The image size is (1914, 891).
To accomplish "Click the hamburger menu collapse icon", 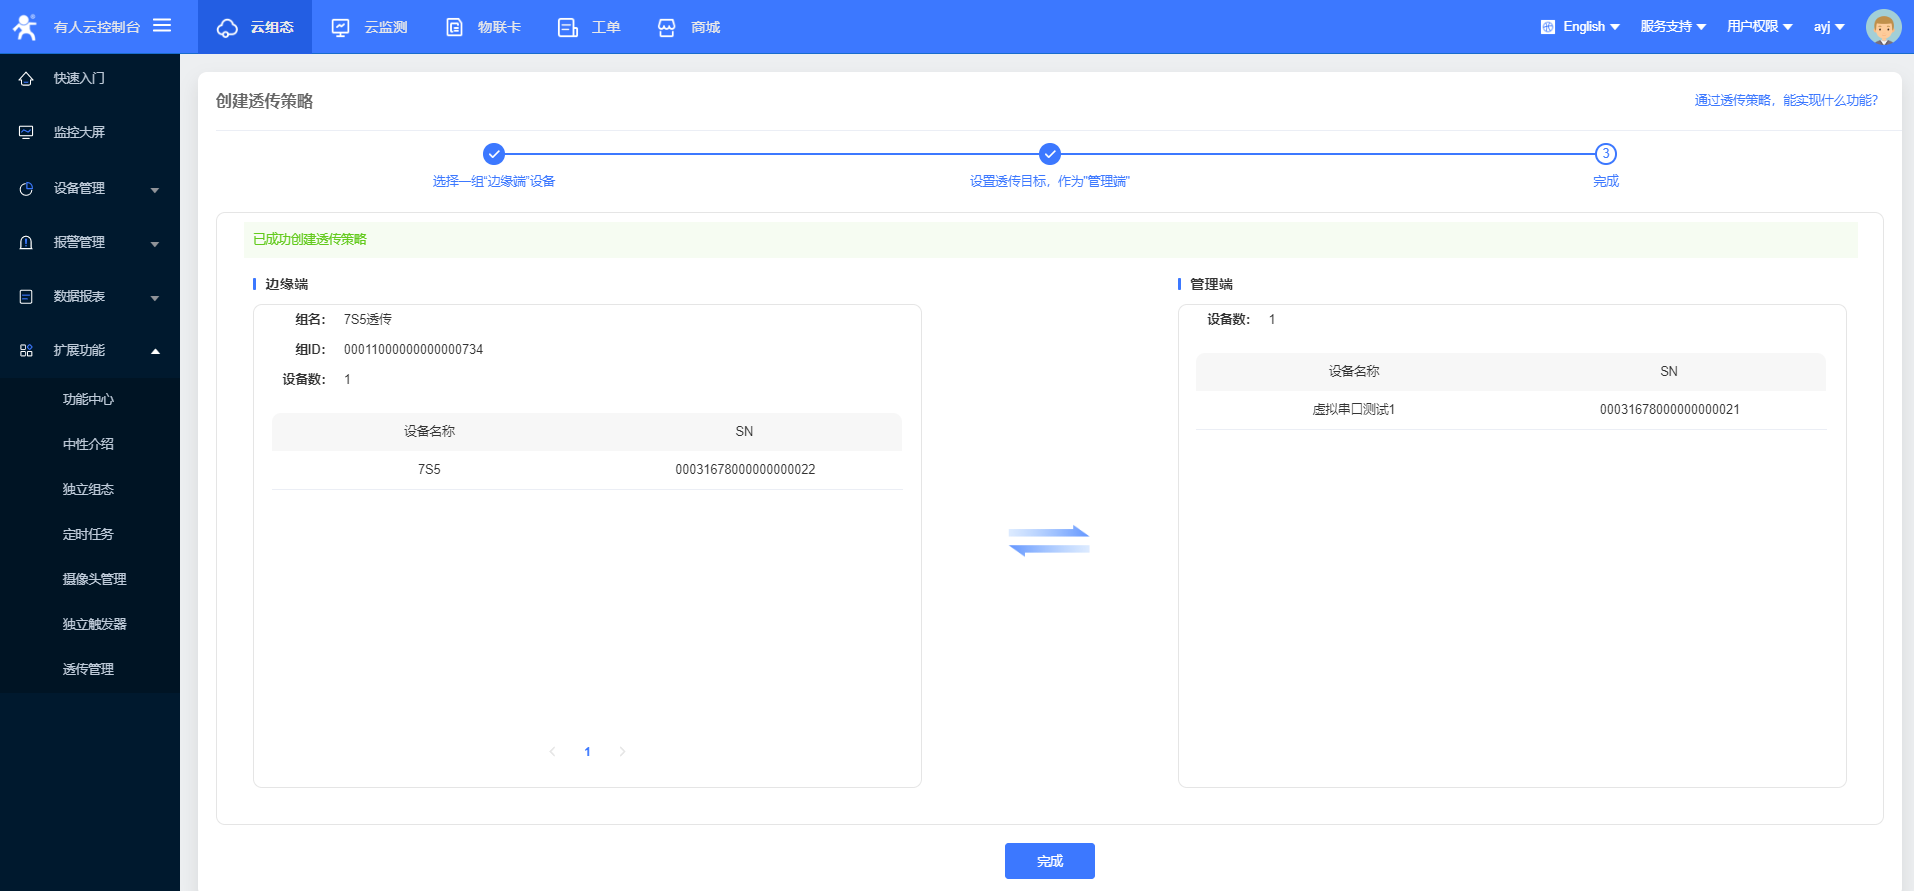I will pos(162,26).
